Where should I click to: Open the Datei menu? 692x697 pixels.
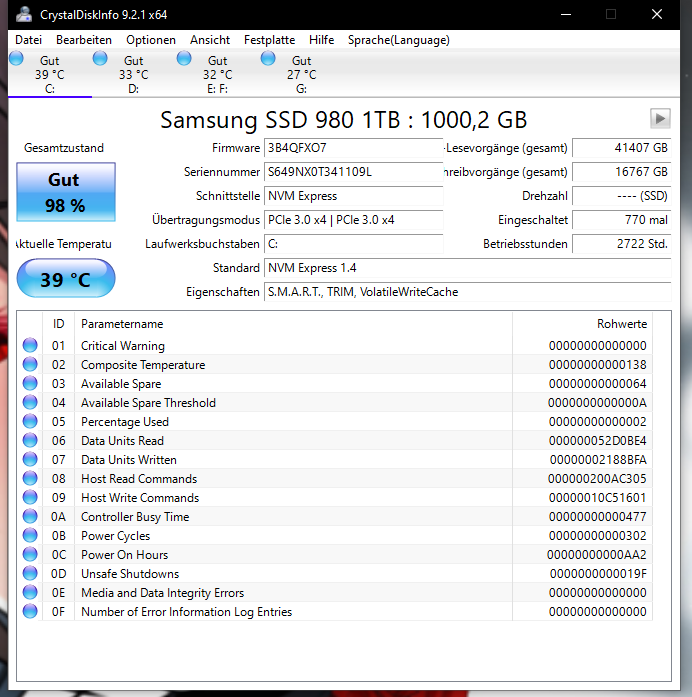(28, 40)
